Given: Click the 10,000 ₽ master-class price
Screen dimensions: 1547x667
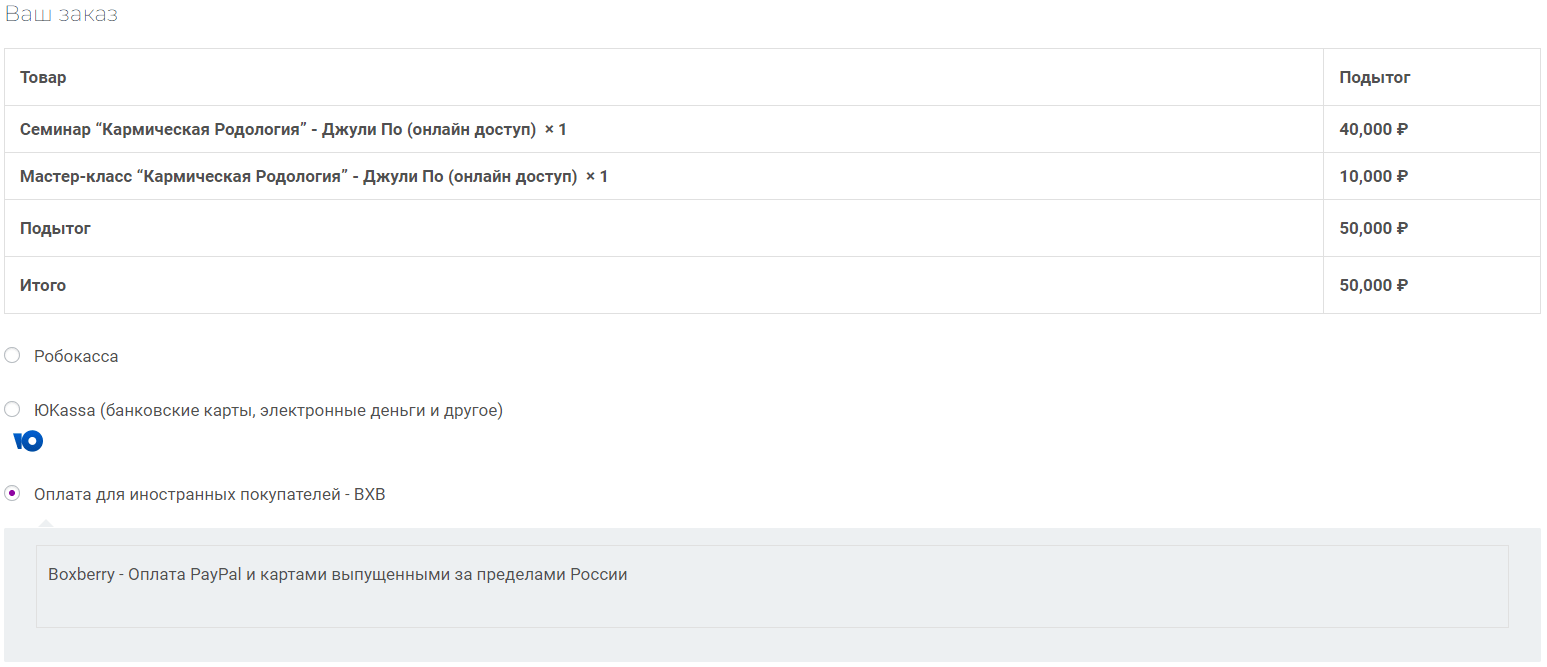Looking at the screenshot, I should (1374, 176).
